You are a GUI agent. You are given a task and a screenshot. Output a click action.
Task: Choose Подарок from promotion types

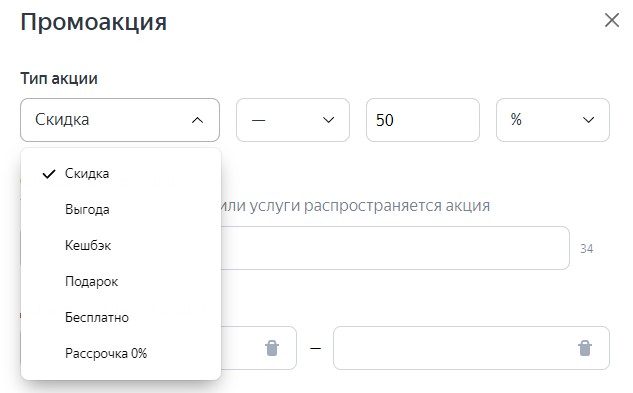pyautogui.click(x=121, y=282)
